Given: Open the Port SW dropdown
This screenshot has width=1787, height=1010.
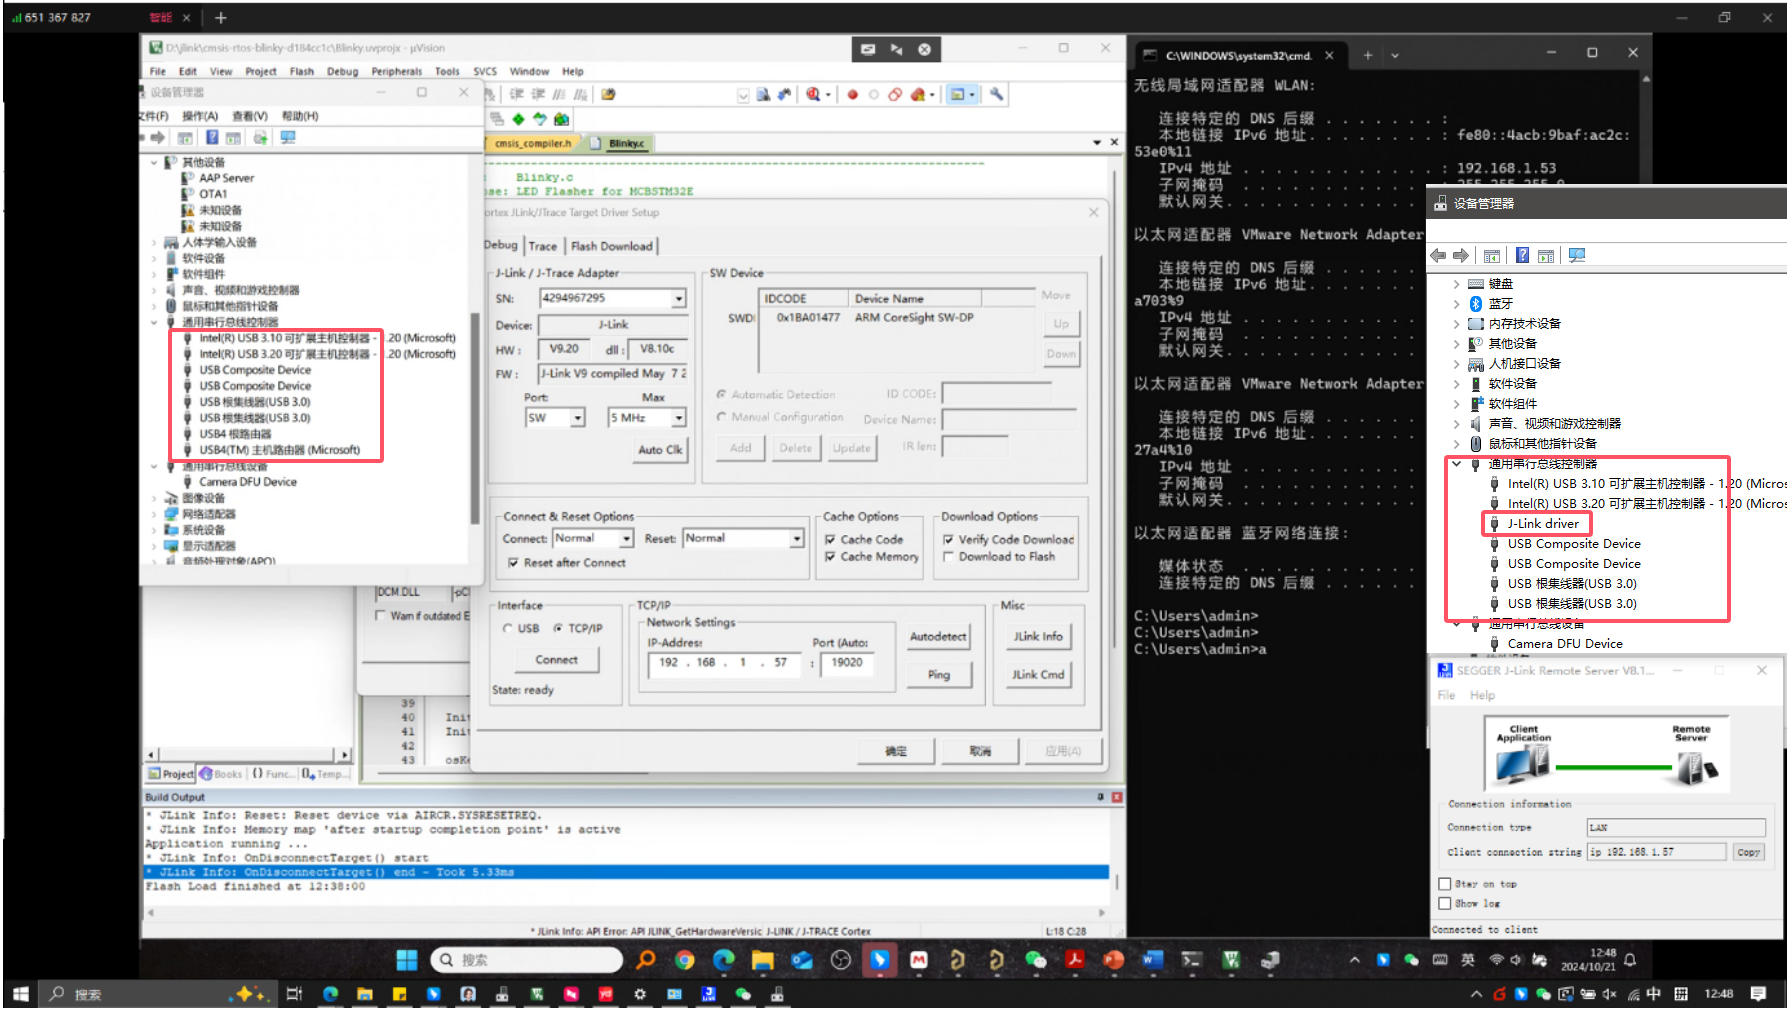Looking at the screenshot, I should pos(578,418).
